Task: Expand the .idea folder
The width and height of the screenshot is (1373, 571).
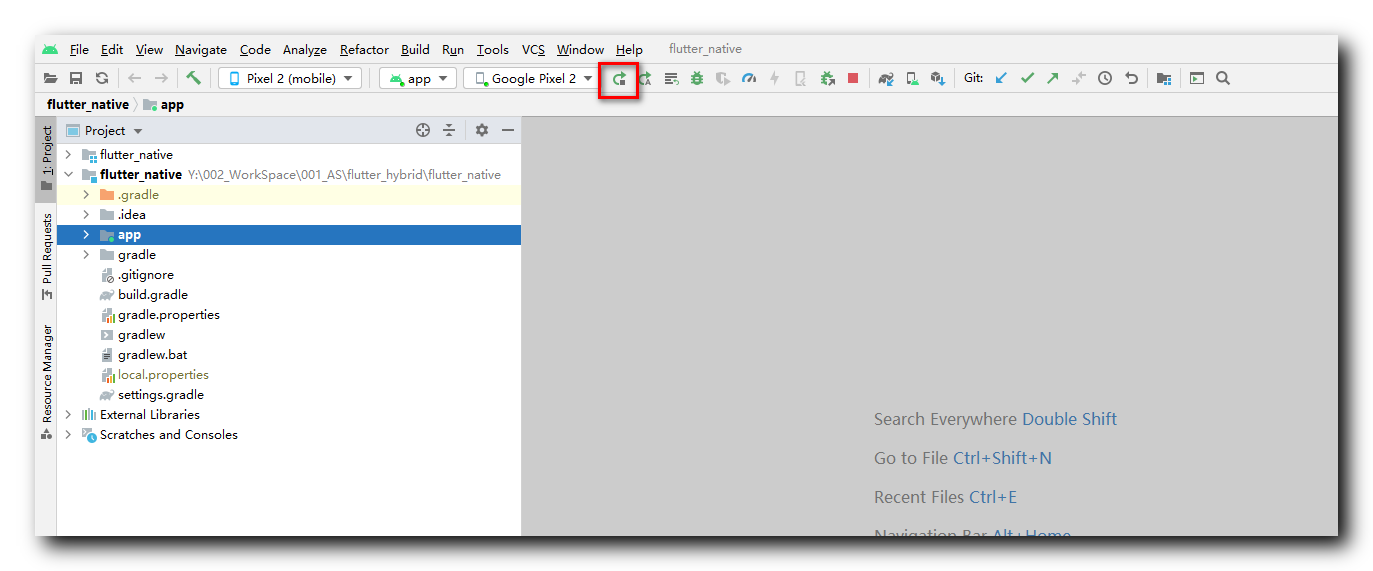Action: [86, 215]
